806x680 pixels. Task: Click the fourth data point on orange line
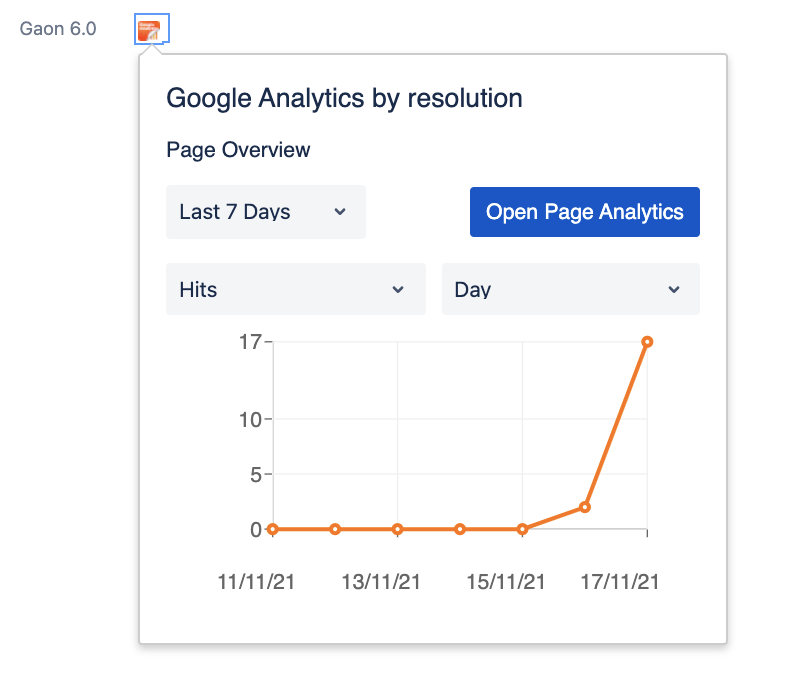[x=460, y=529]
